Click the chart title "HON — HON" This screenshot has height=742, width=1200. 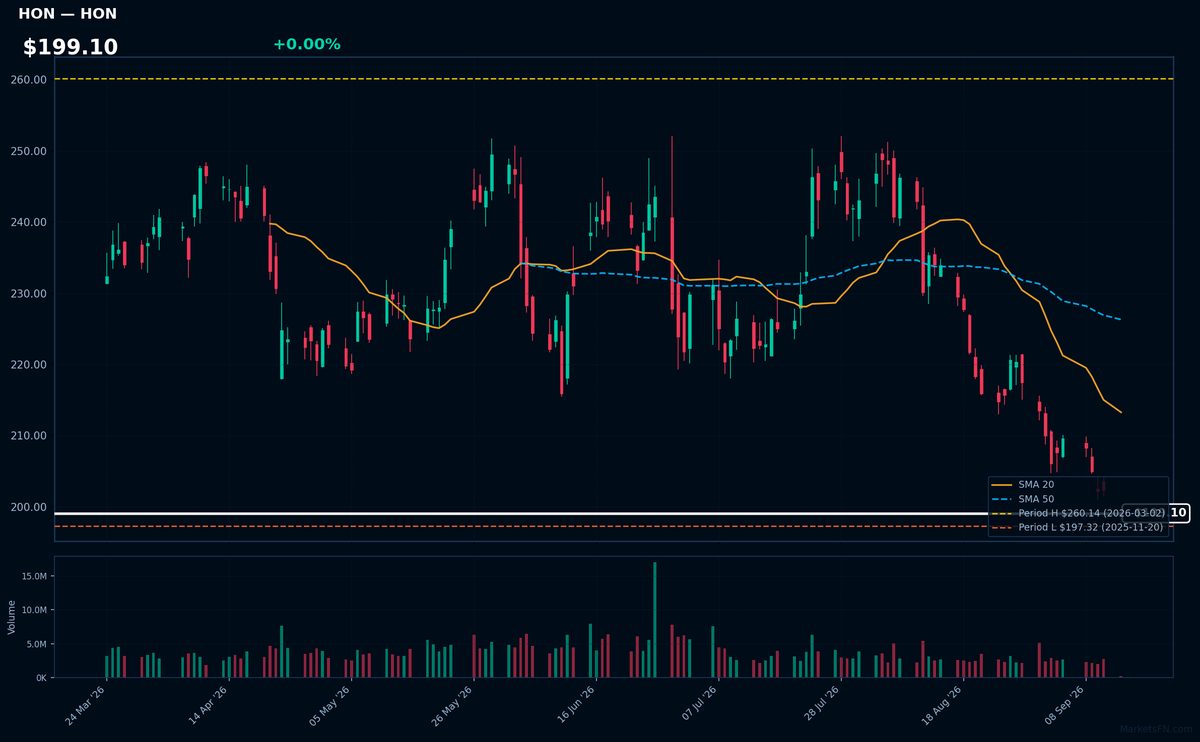(67, 14)
